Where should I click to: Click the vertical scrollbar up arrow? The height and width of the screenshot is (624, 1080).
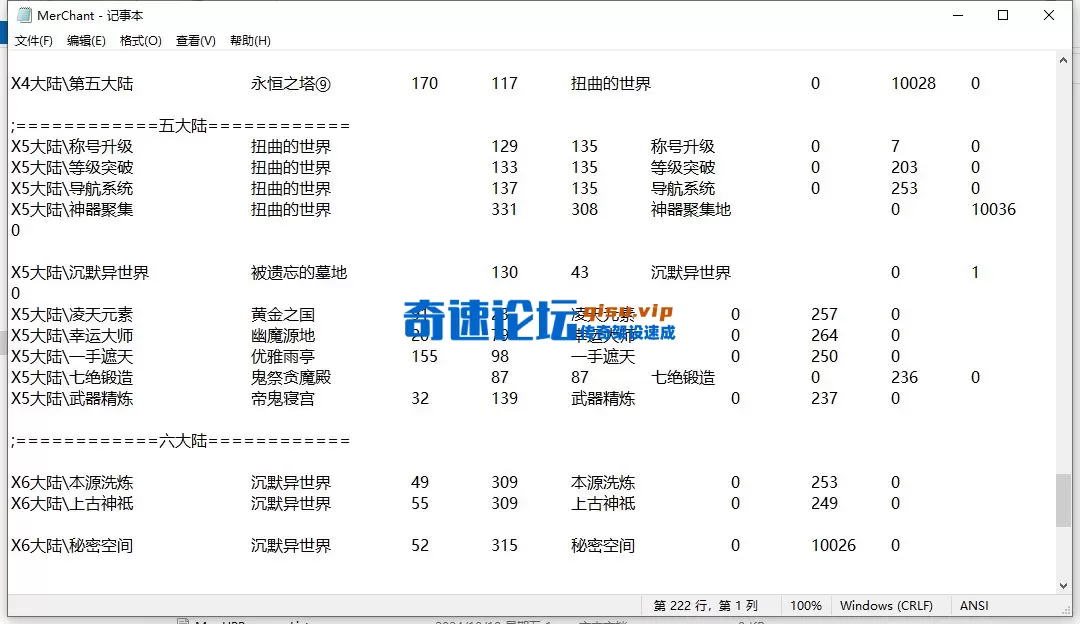point(1064,58)
